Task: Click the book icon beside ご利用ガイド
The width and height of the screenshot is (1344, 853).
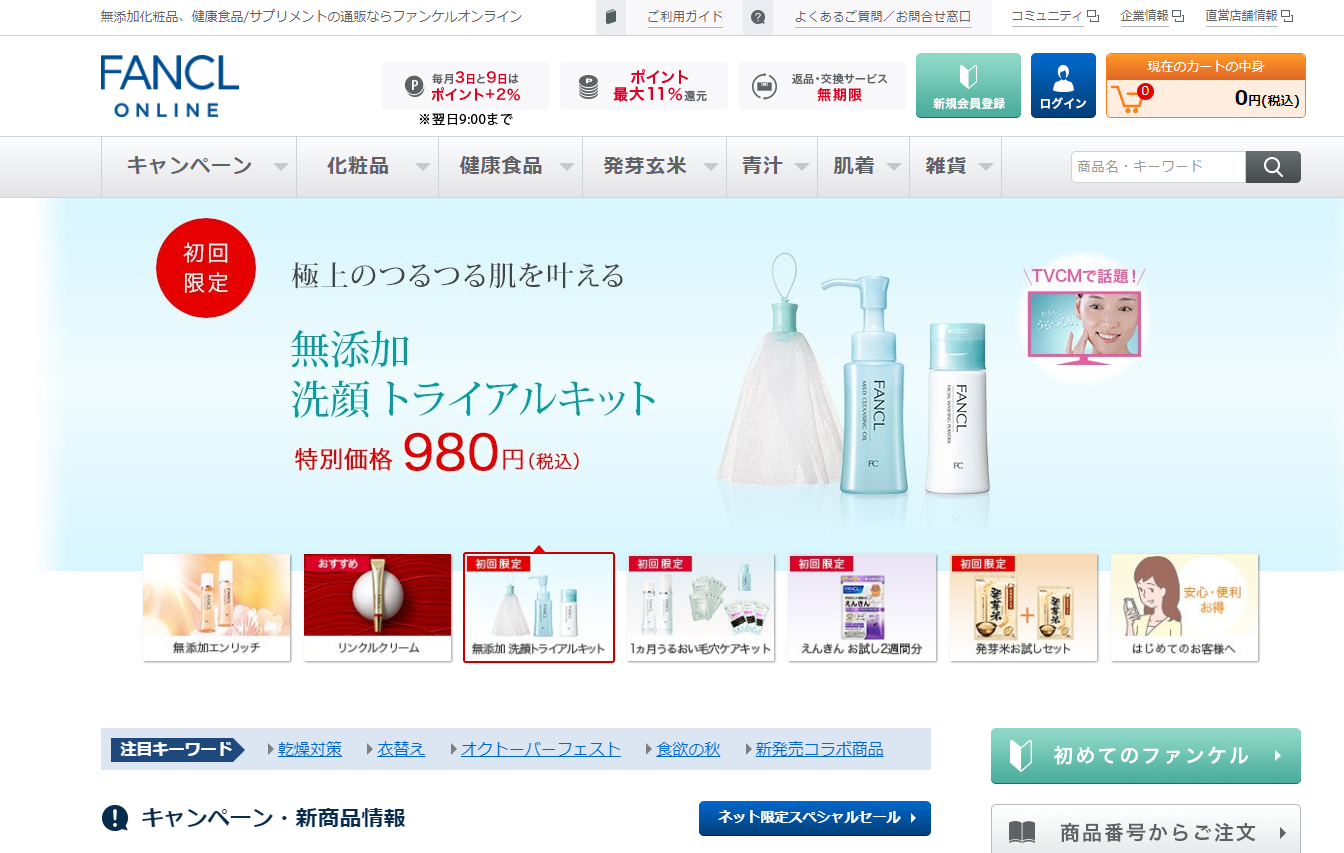Action: 611,17
